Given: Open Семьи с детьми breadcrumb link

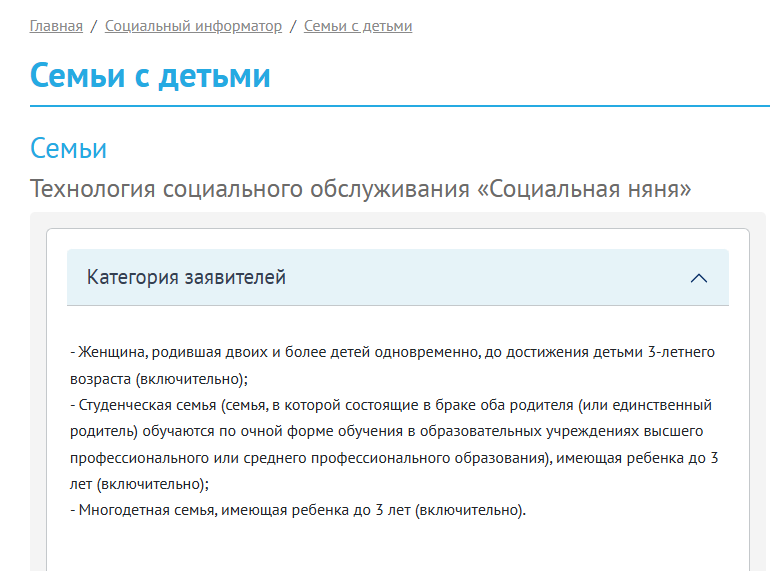Looking at the screenshot, I should [x=358, y=26].
